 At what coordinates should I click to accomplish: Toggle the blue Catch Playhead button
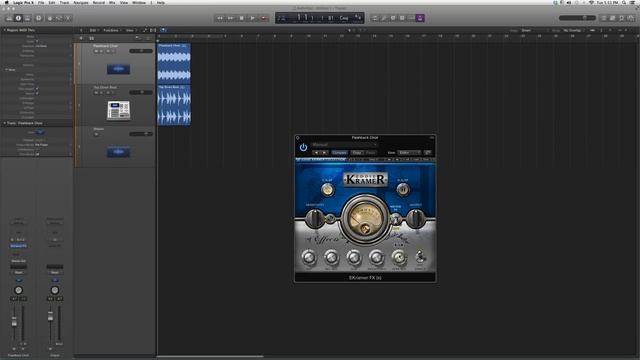point(163,30)
